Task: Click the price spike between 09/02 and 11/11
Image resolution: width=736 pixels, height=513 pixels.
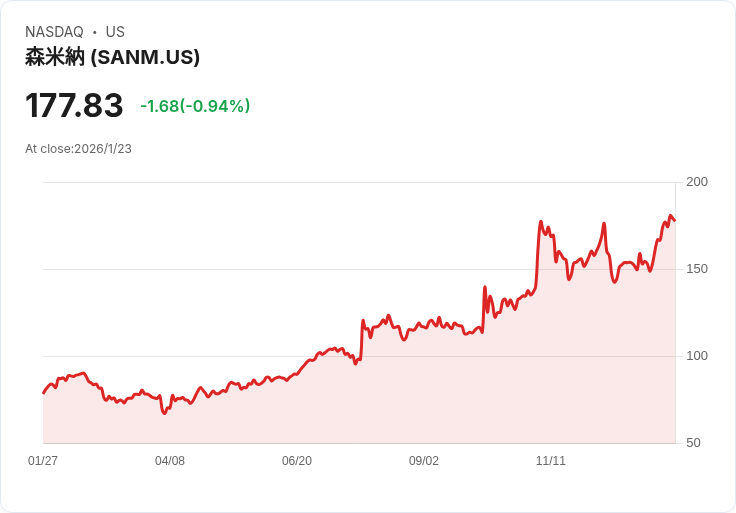Action: click(485, 288)
